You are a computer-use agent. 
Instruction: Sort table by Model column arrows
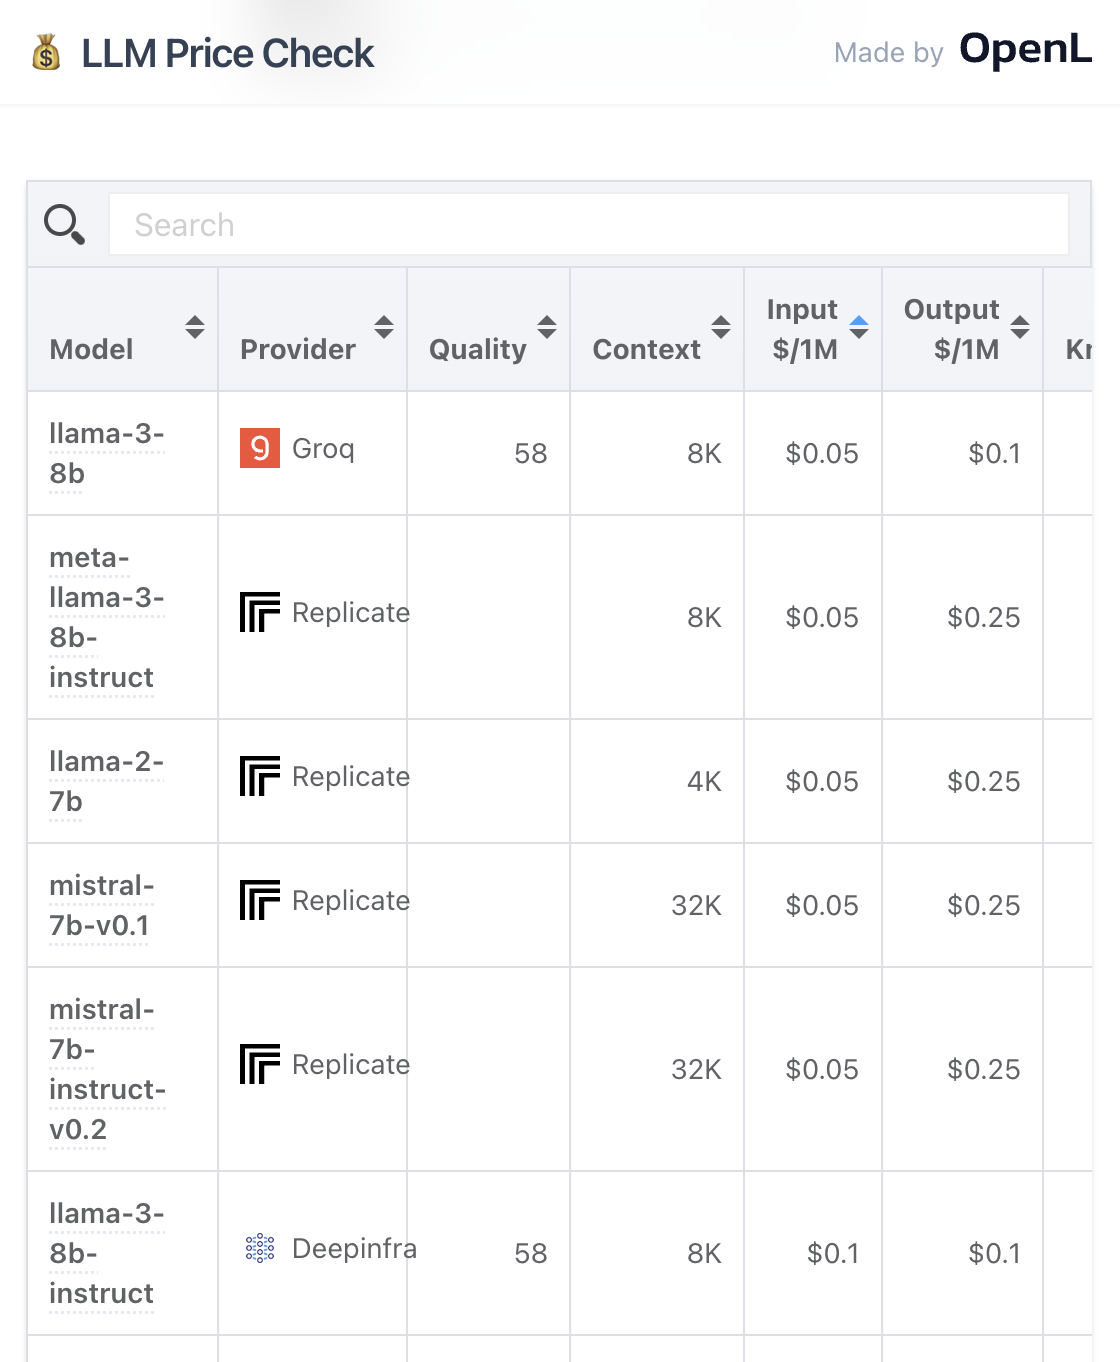click(195, 327)
